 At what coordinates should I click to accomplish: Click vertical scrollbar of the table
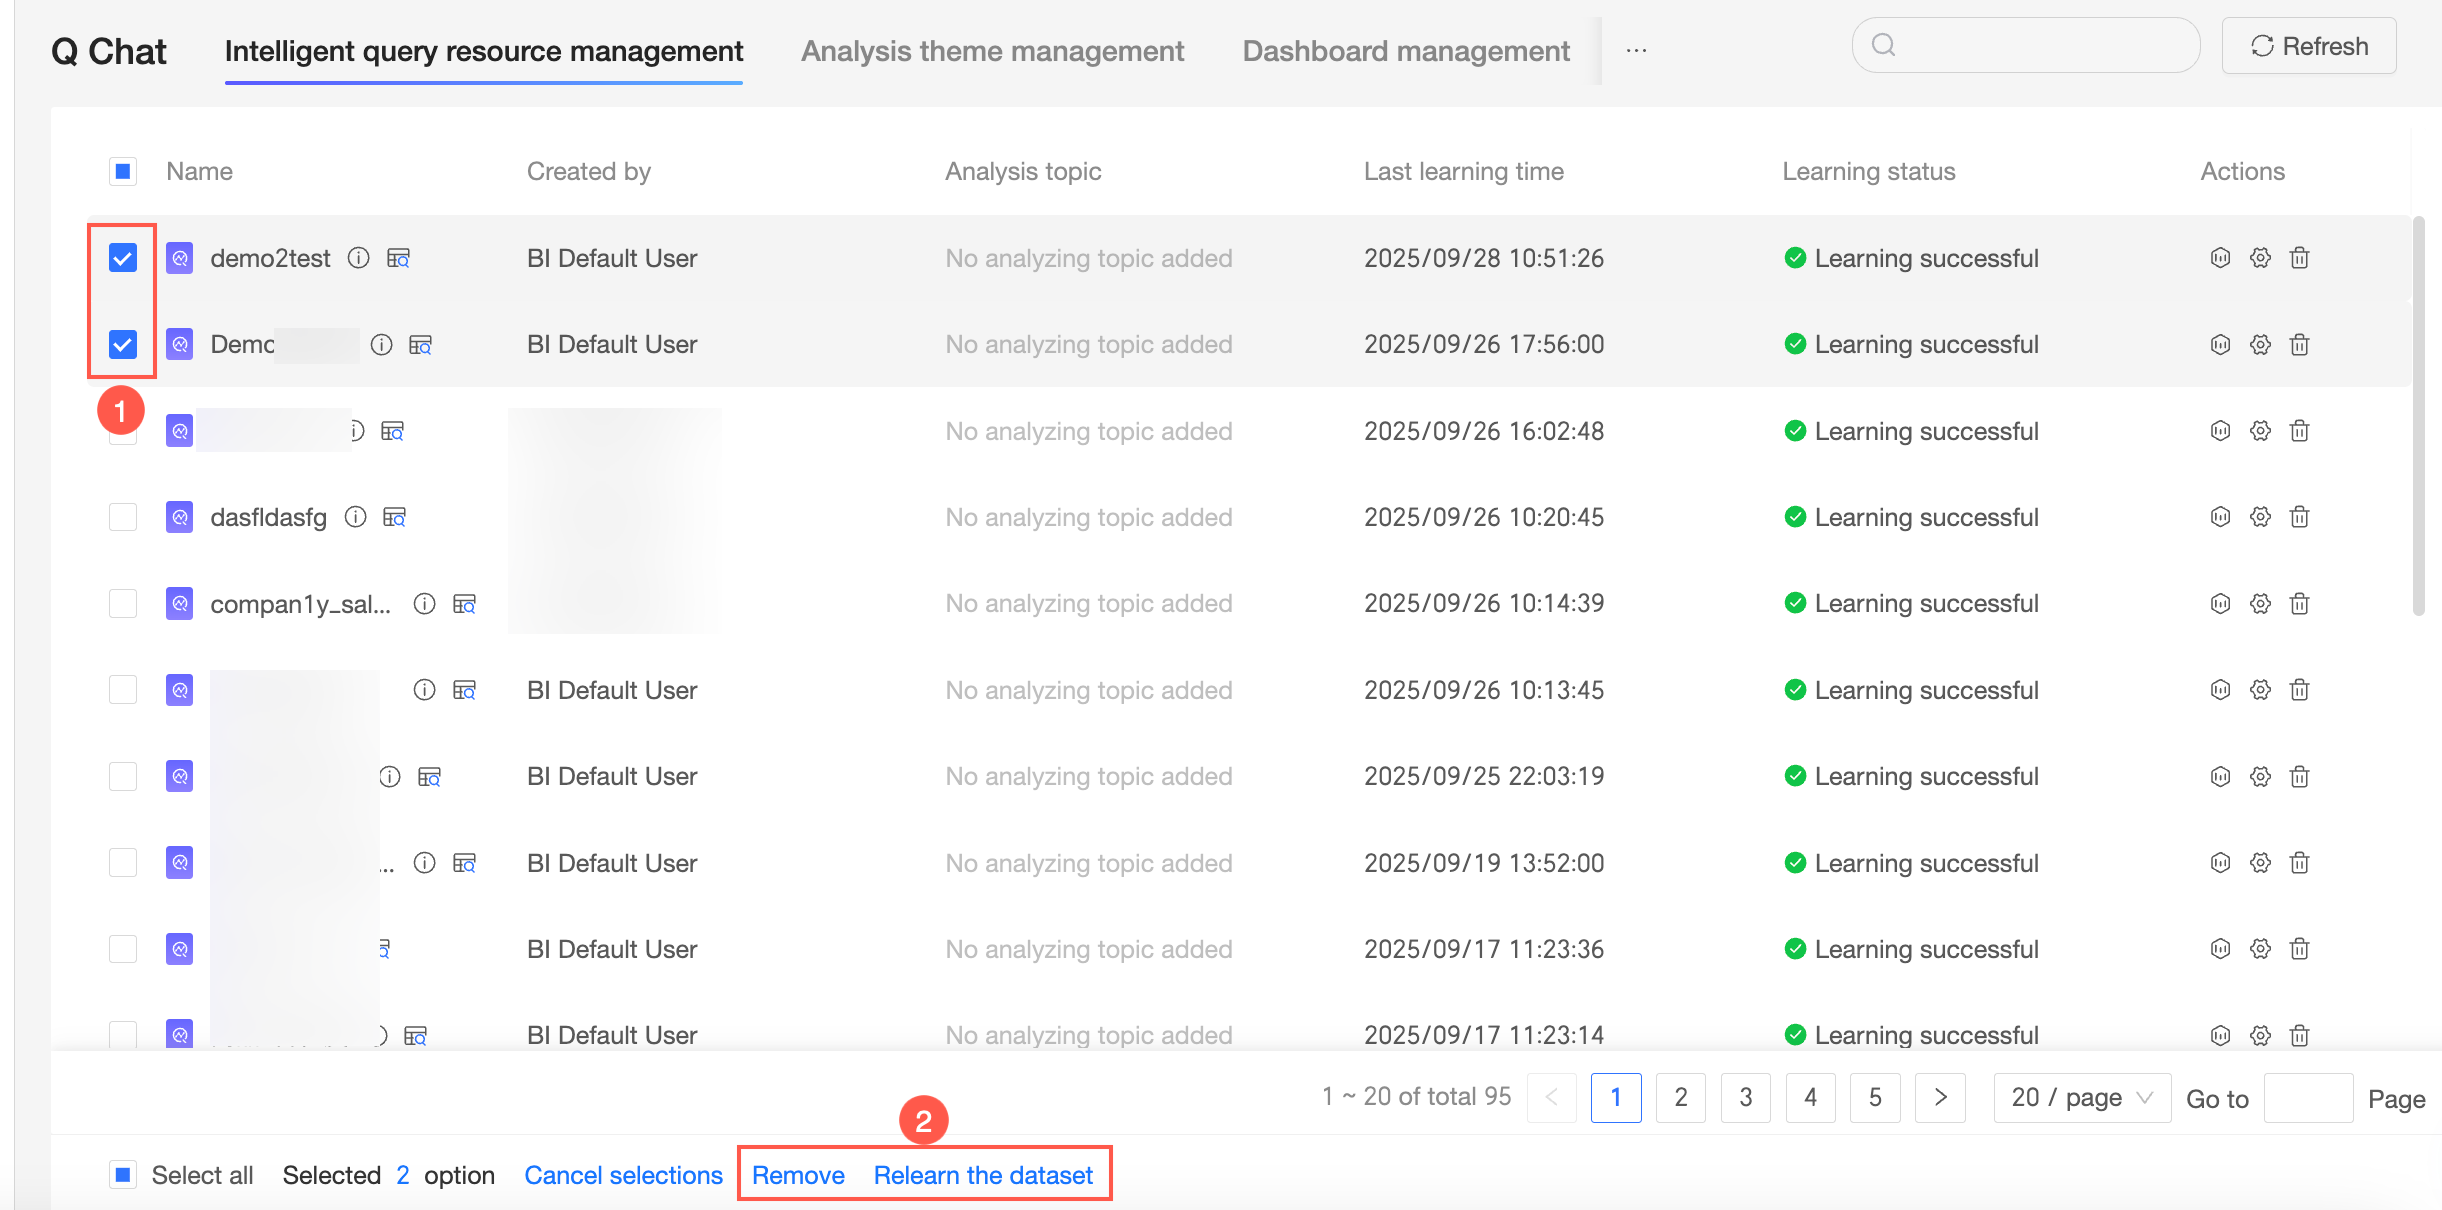[x=2418, y=415]
